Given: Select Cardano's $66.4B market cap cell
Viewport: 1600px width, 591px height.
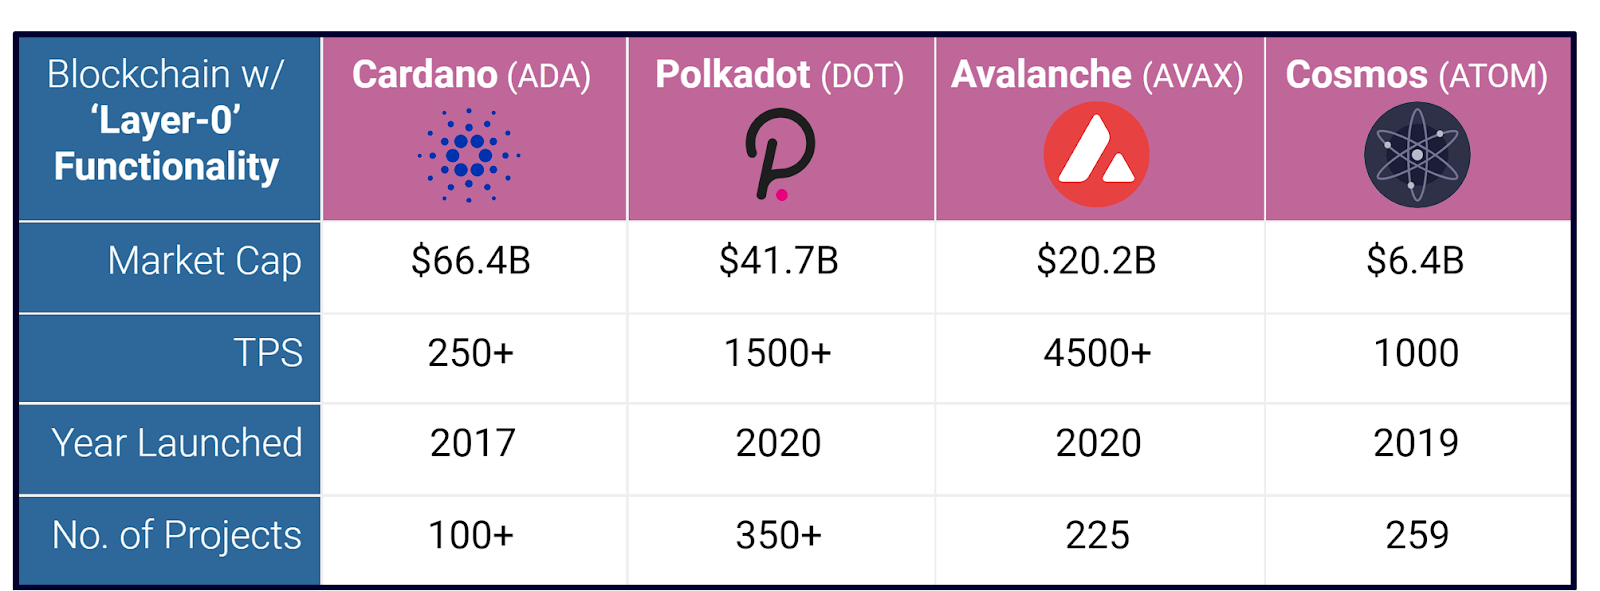Looking at the screenshot, I should point(471,261).
